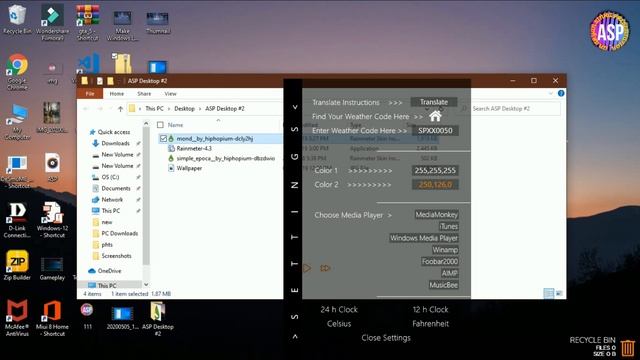This screenshot has width=640, height=360.
Task: Open the My Computer desktop icon
Action: (x=17, y=122)
